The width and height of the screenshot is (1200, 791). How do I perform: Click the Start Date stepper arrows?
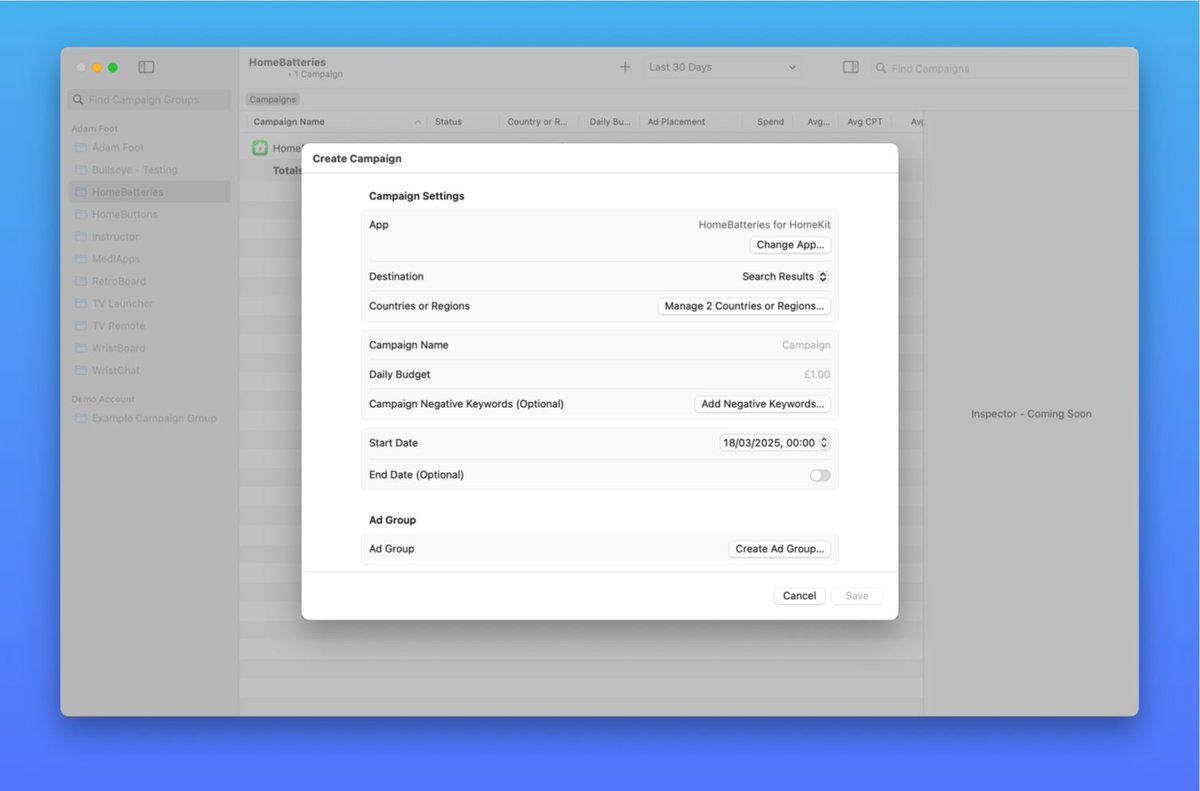click(823, 443)
